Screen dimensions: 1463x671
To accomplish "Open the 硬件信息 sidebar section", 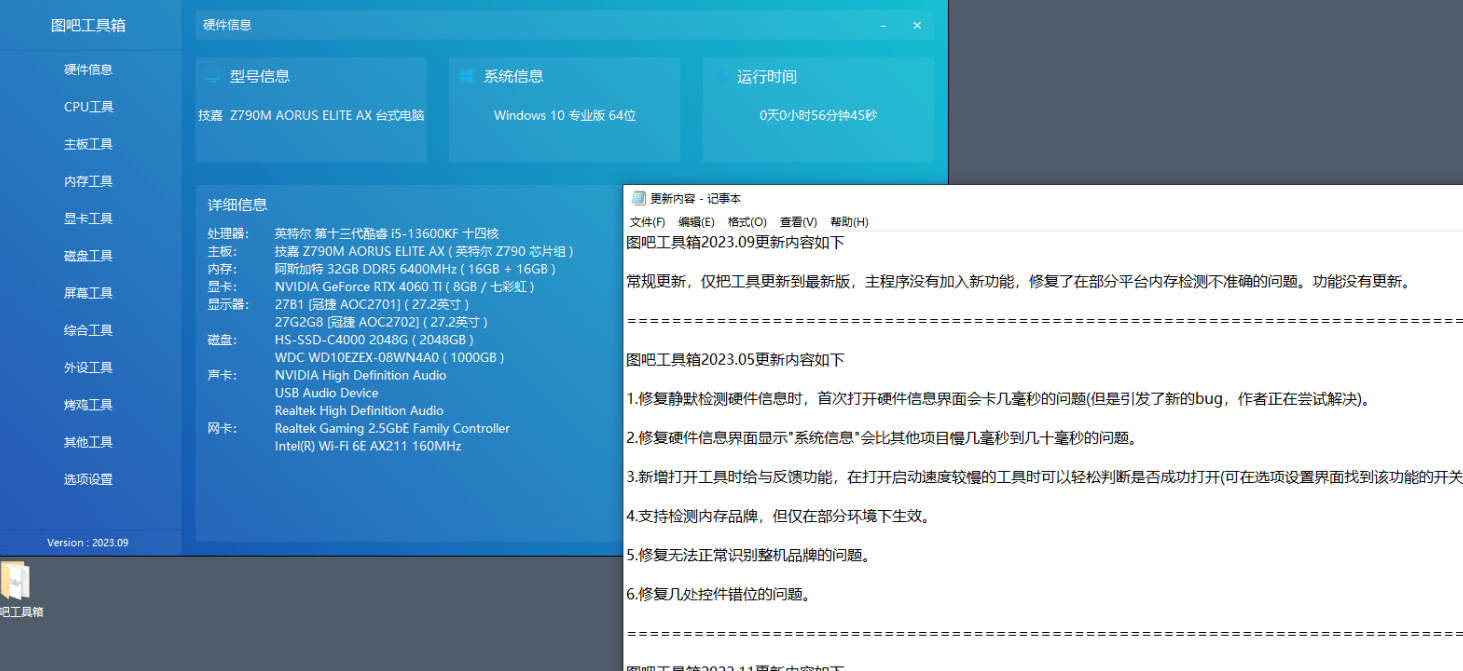I will click(88, 70).
